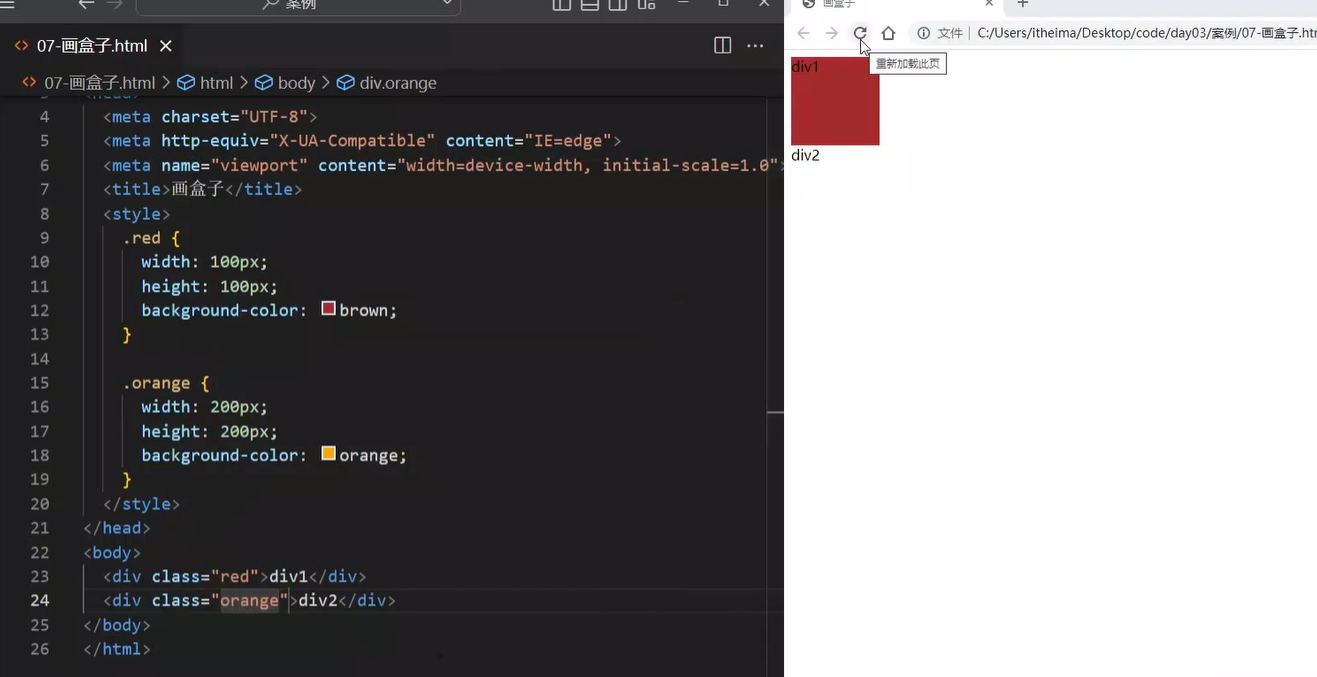Expand the html breadcrumb item

[216, 83]
